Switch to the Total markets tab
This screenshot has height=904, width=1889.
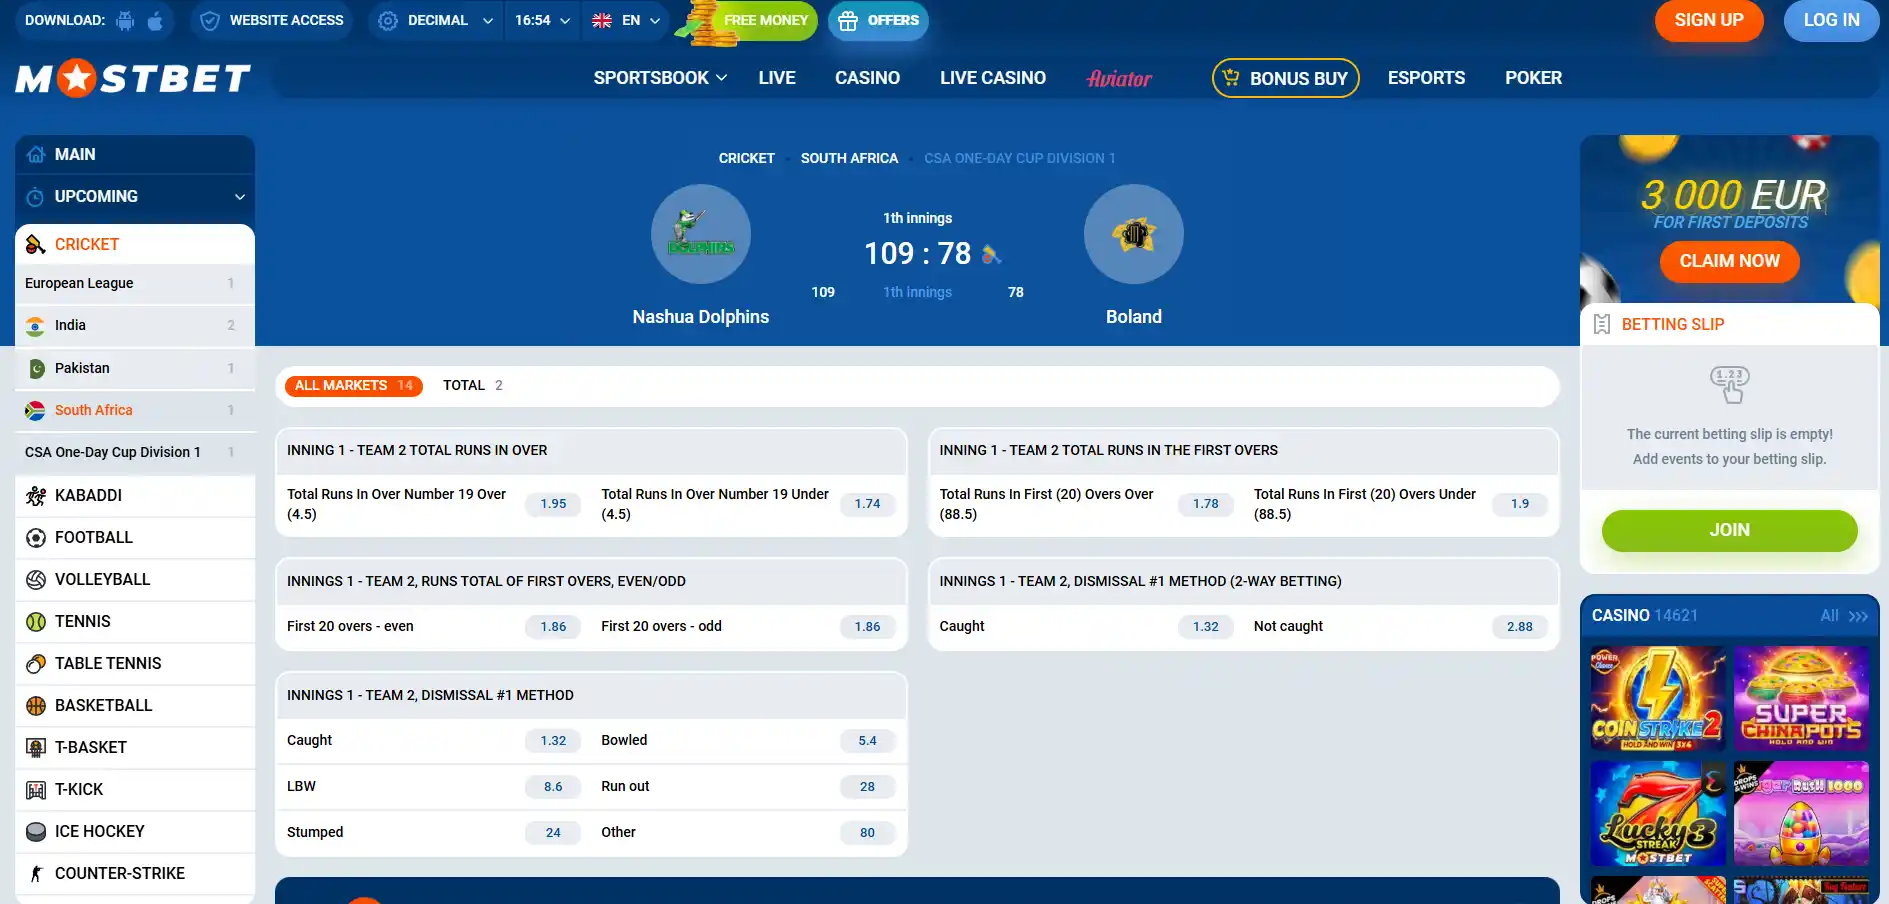click(x=473, y=386)
